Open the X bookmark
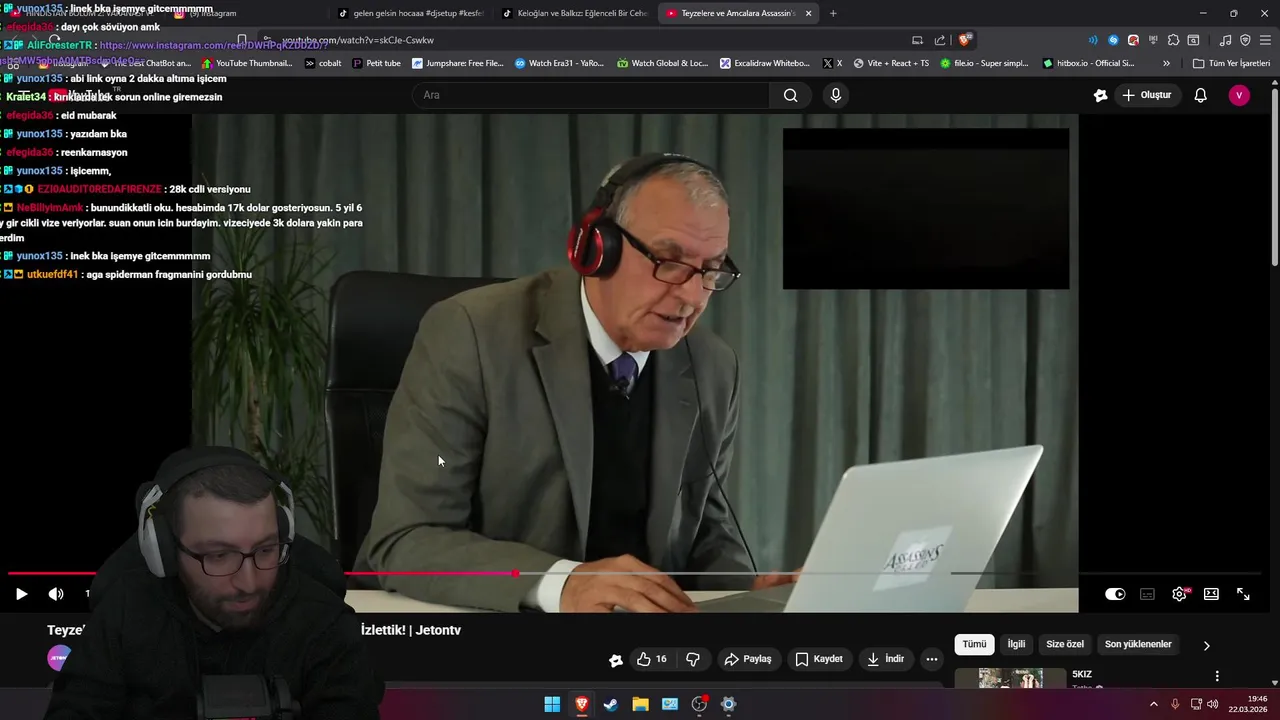This screenshot has height=720, width=1280. [832, 63]
